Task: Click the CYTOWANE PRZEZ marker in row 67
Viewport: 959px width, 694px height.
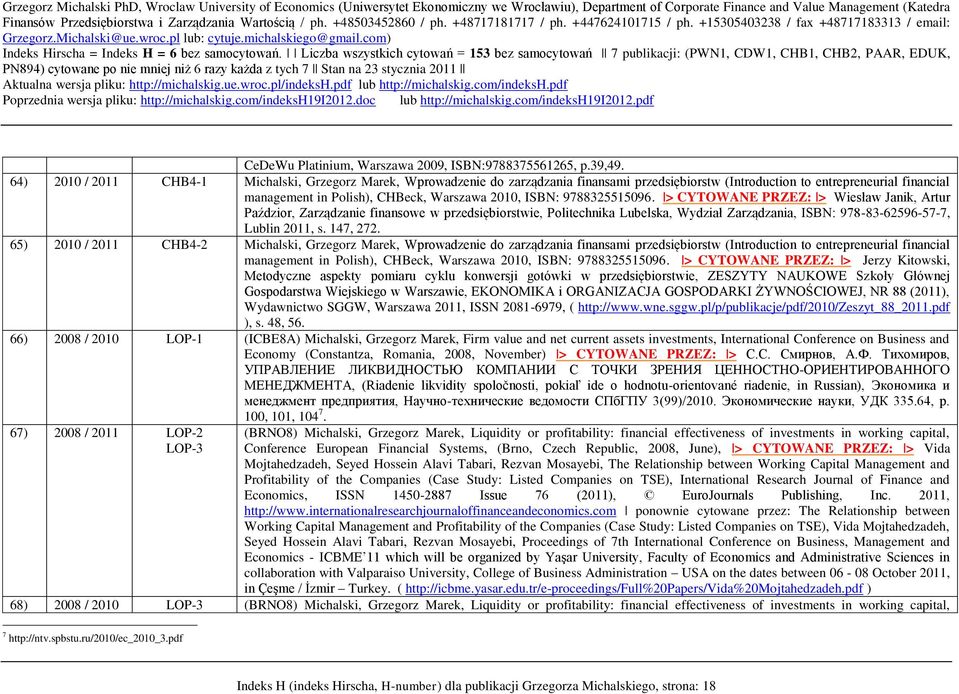Action: pos(823,449)
